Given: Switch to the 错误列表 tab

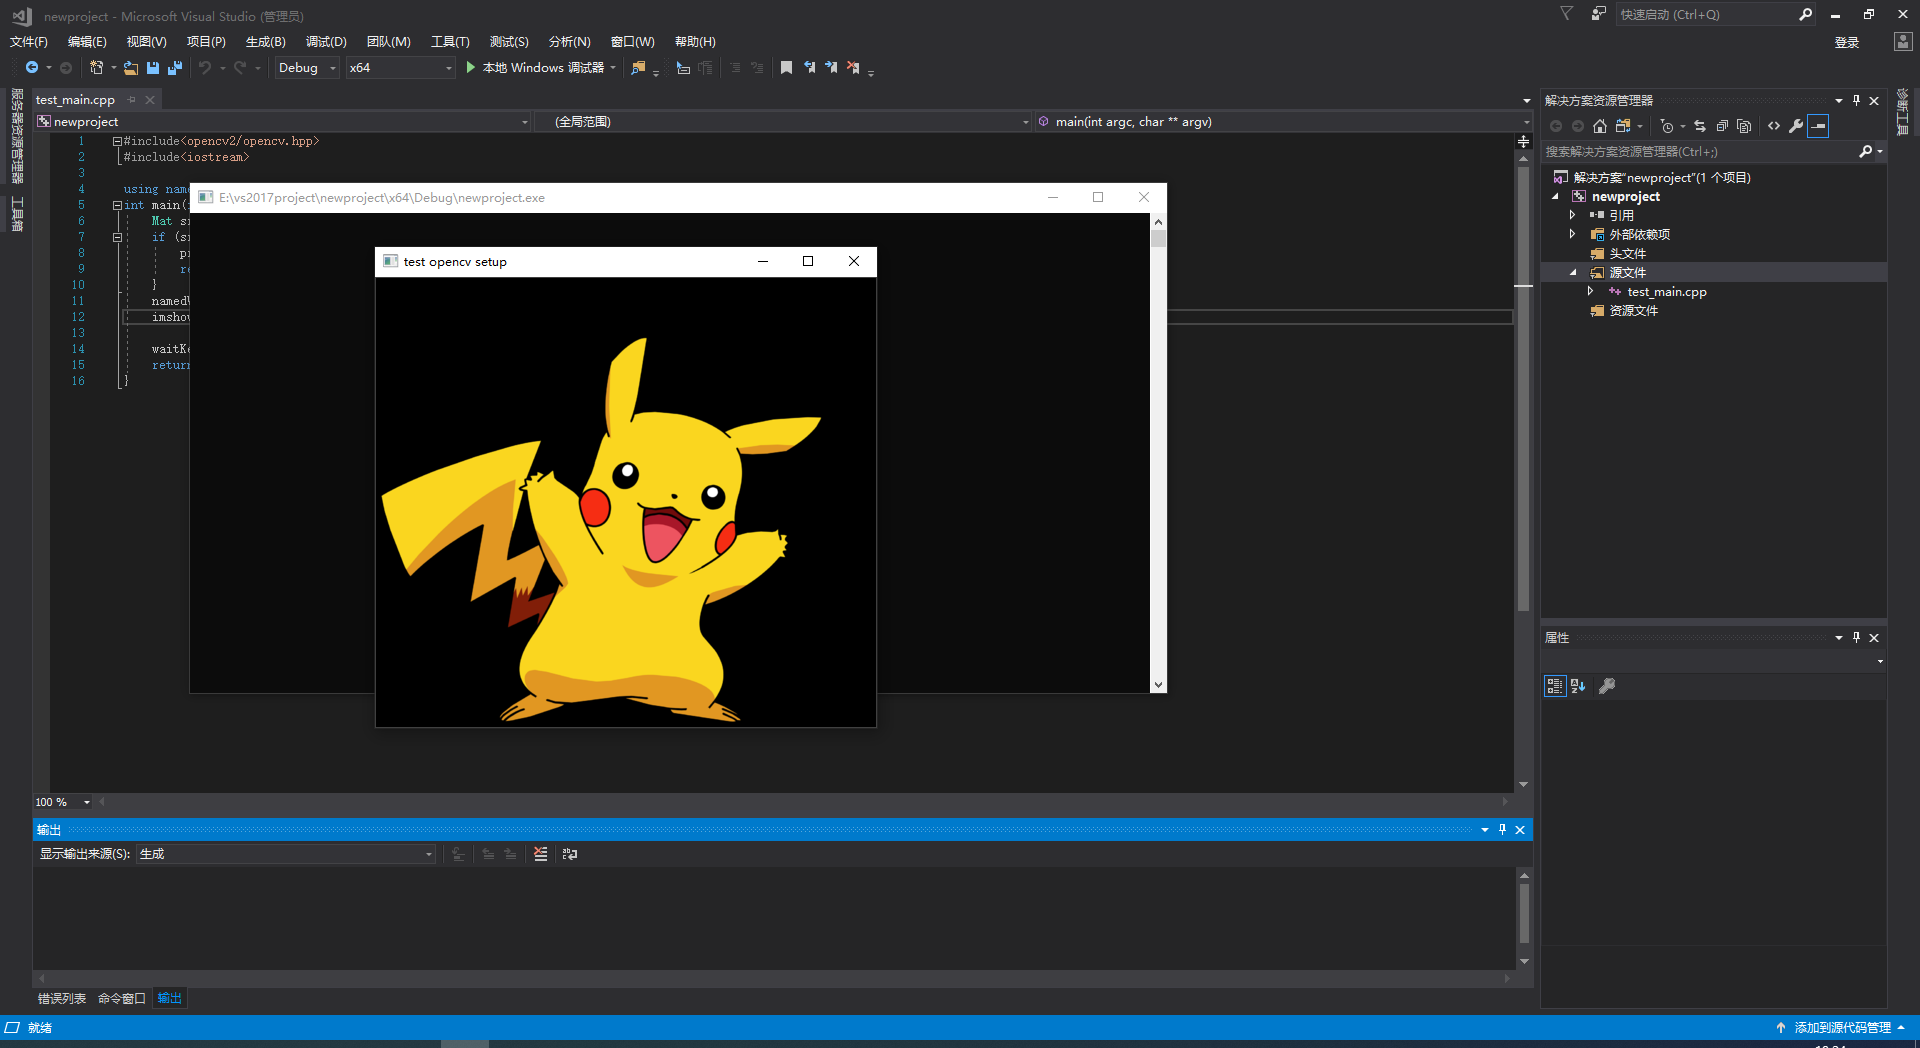Looking at the screenshot, I should [x=62, y=998].
